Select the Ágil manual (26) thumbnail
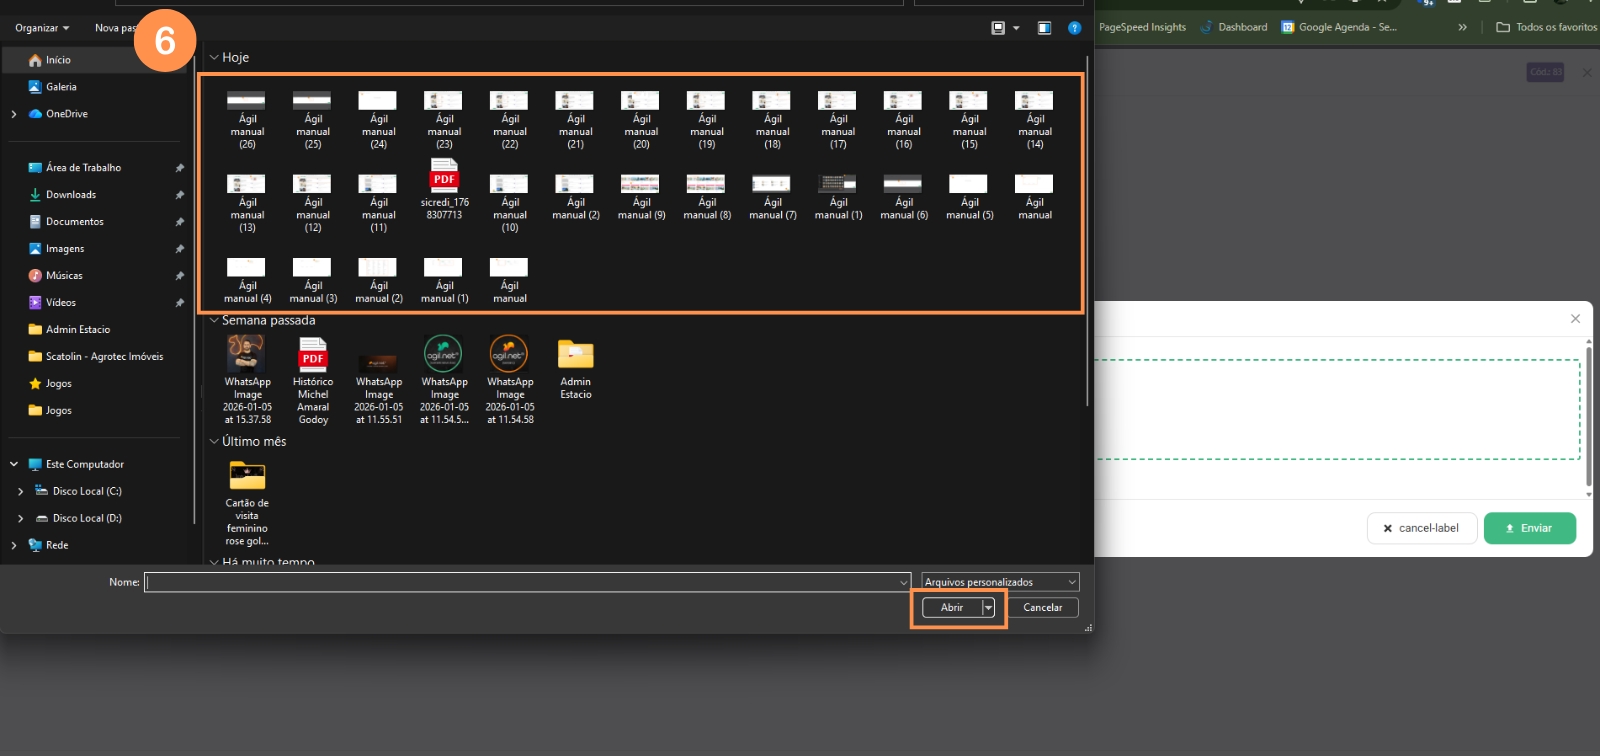 pos(246,101)
